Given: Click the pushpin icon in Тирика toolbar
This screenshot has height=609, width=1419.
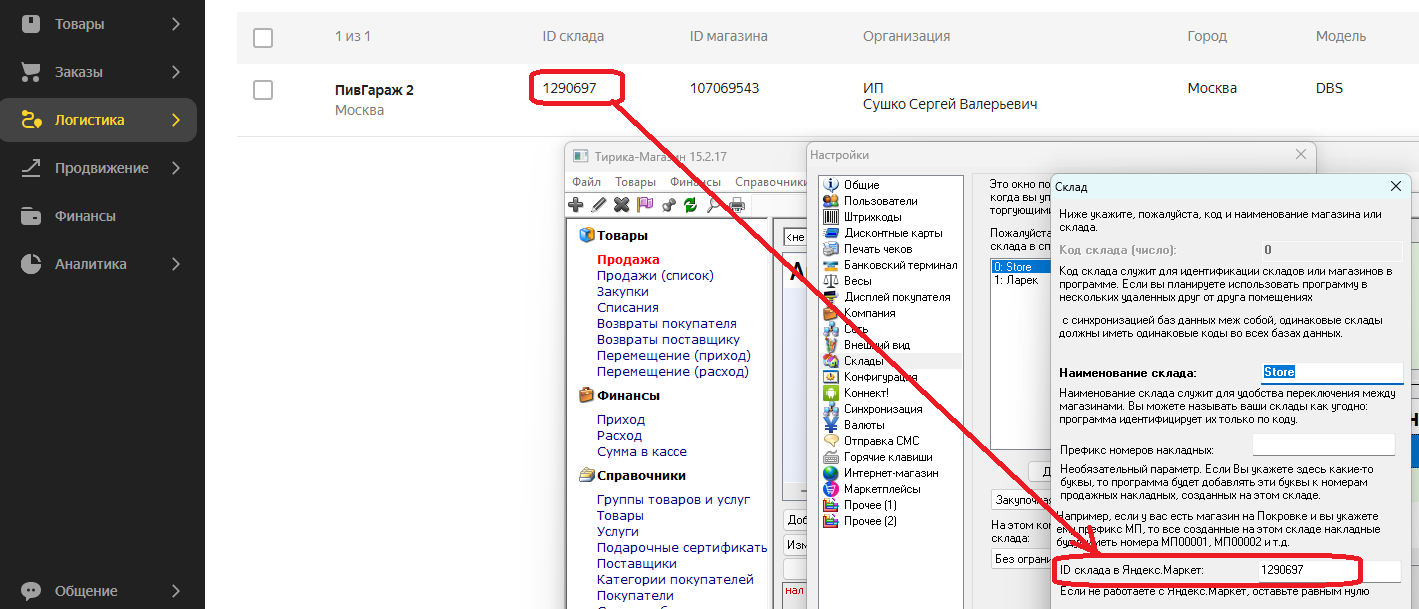Looking at the screenshot, I should click(668, 205).
